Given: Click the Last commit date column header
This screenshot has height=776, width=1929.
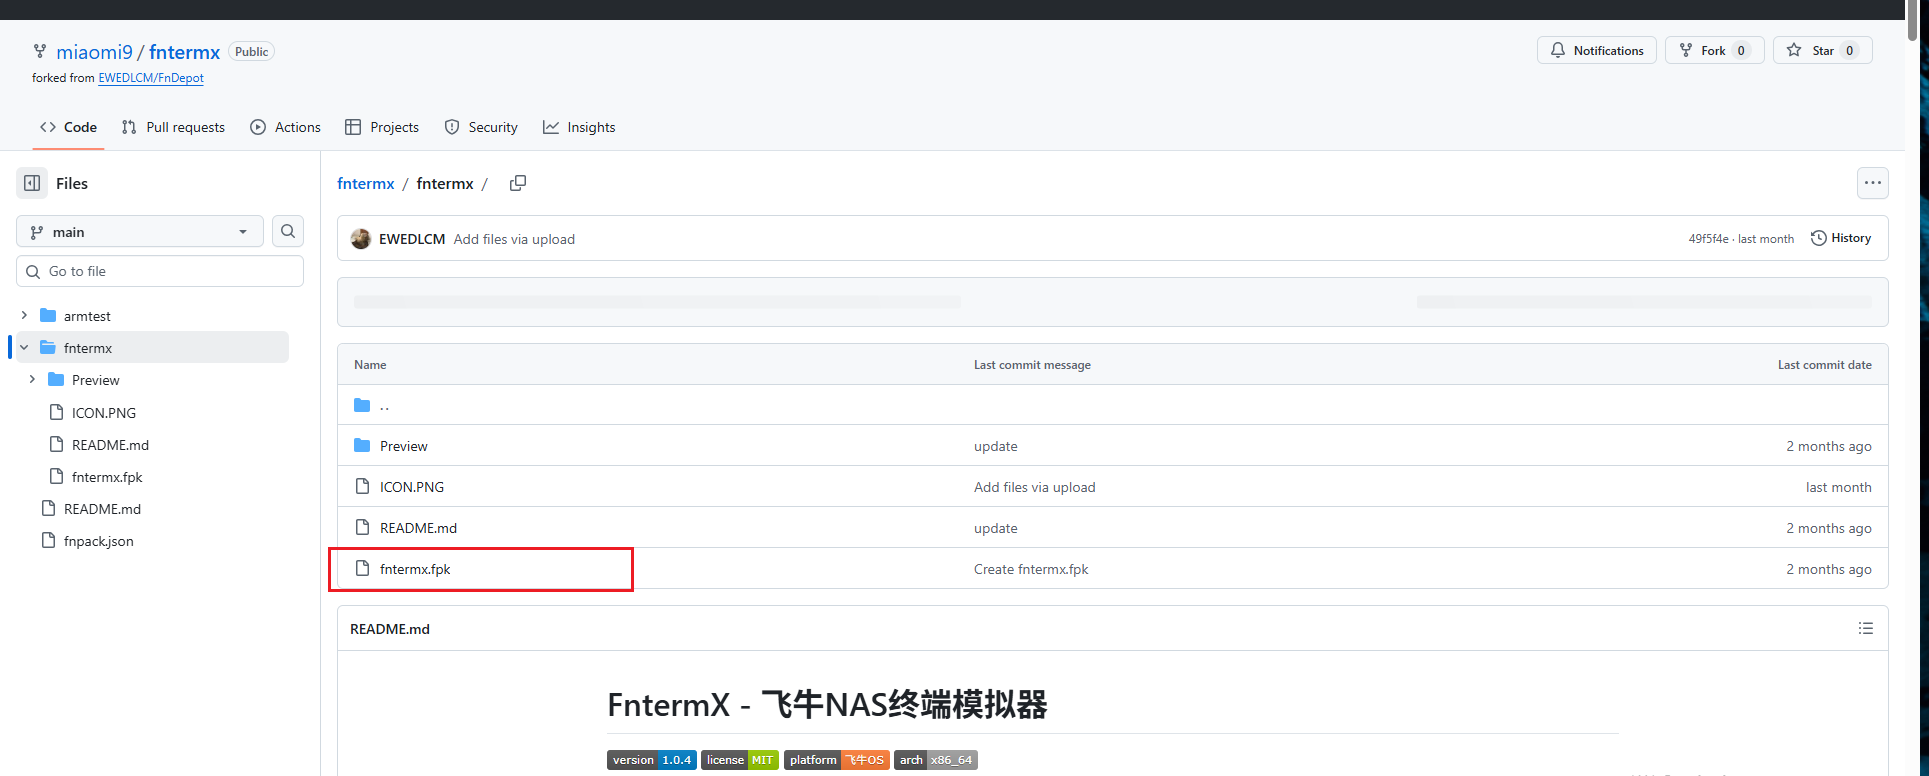Looking at the screenshot, I should pos(1825,365).
